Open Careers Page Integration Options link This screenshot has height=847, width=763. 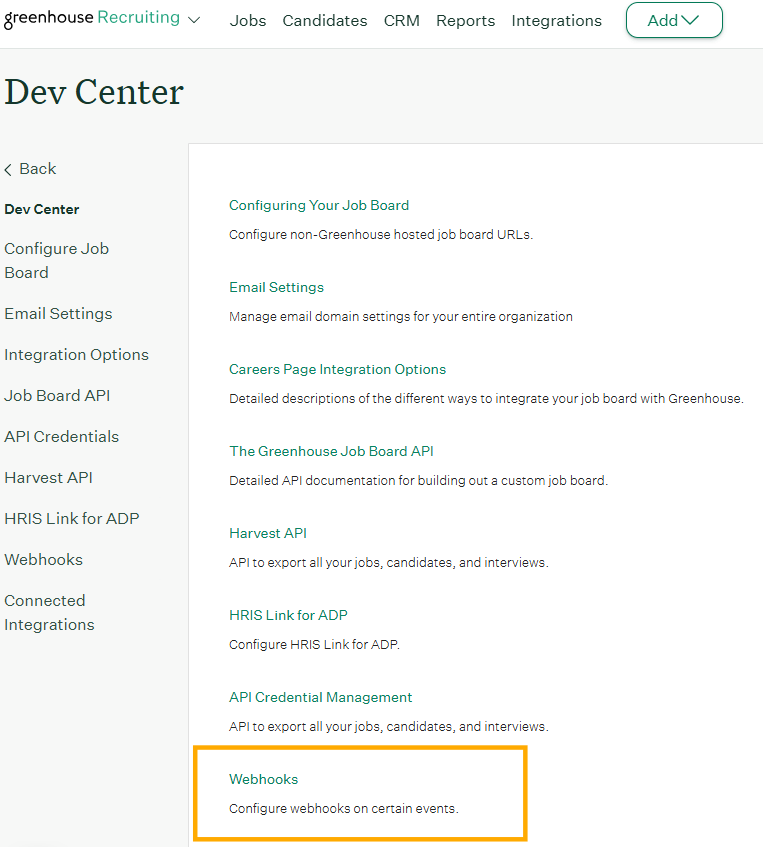point(338,369)
